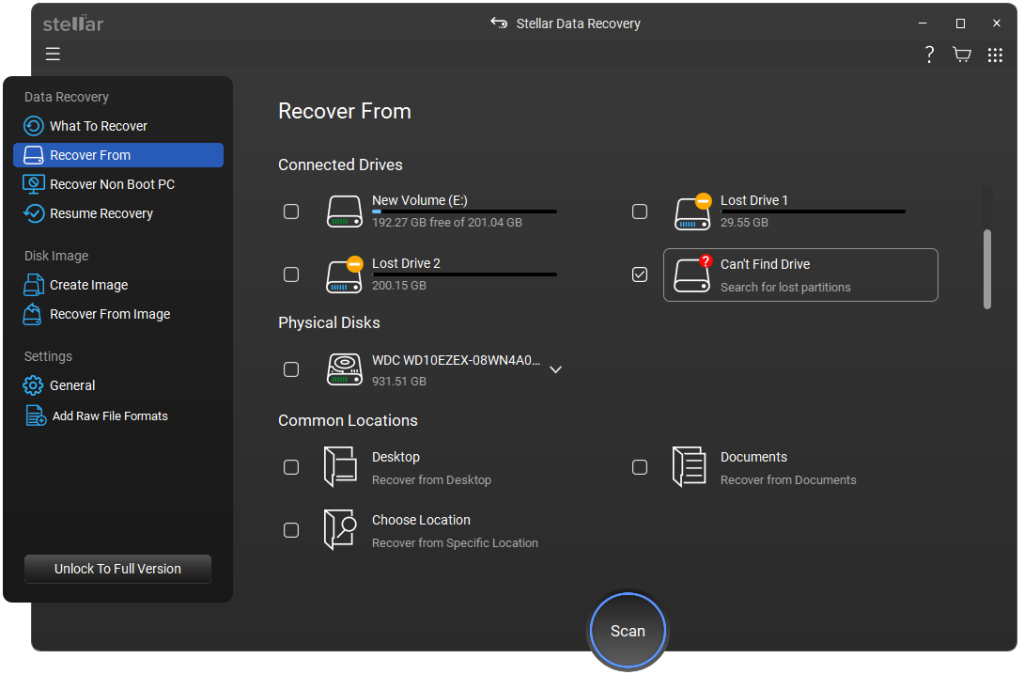Expand the WDC WD10EZEX disk chevron
Image resolution: width=1024 pixels, height=674 pixels.
coord(556,369)
